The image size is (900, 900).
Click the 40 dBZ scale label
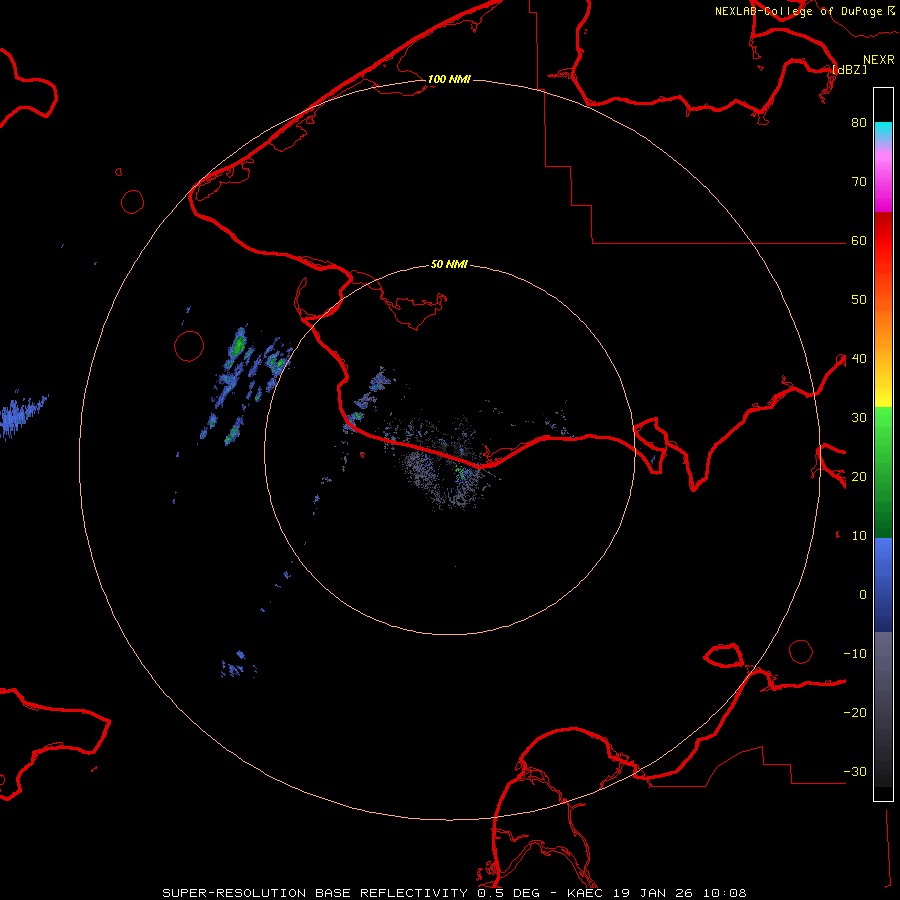tap(859, 359)
